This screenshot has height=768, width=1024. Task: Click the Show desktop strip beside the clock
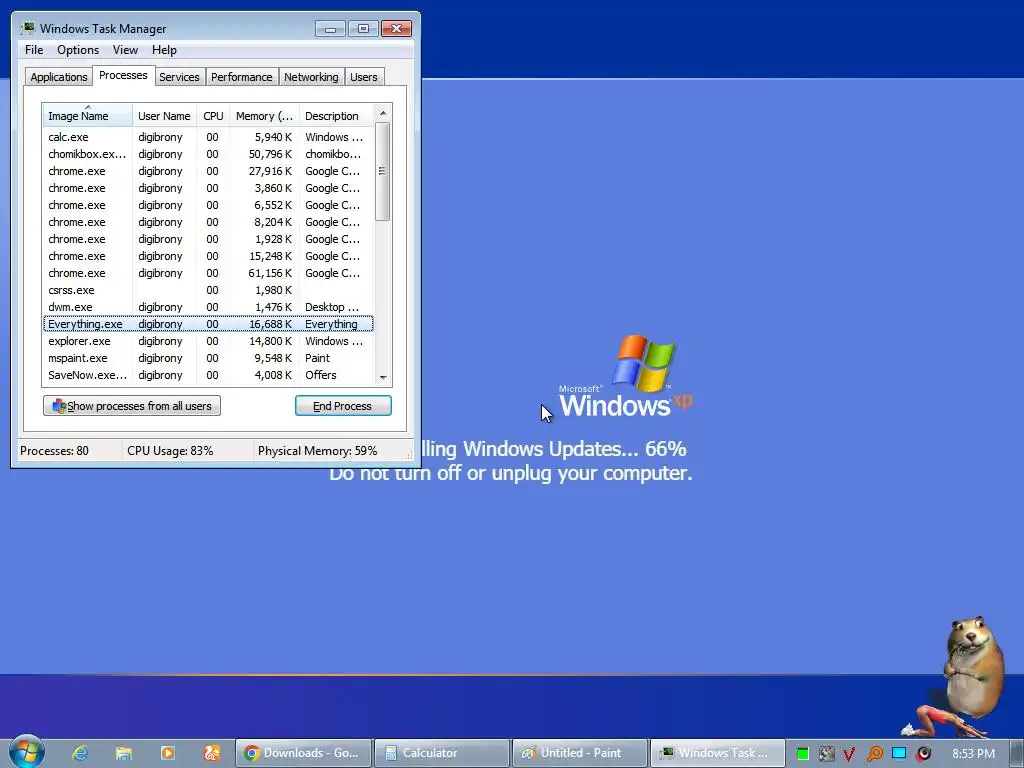point(1017,753)
